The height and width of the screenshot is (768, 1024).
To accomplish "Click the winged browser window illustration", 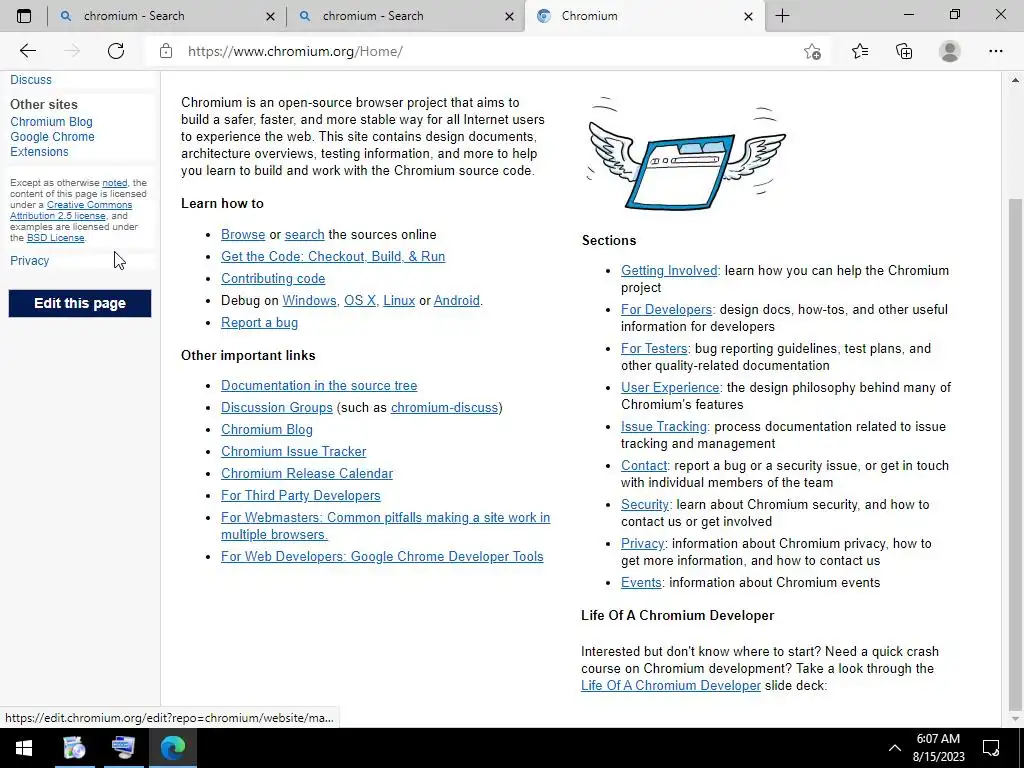I will 686,154.
